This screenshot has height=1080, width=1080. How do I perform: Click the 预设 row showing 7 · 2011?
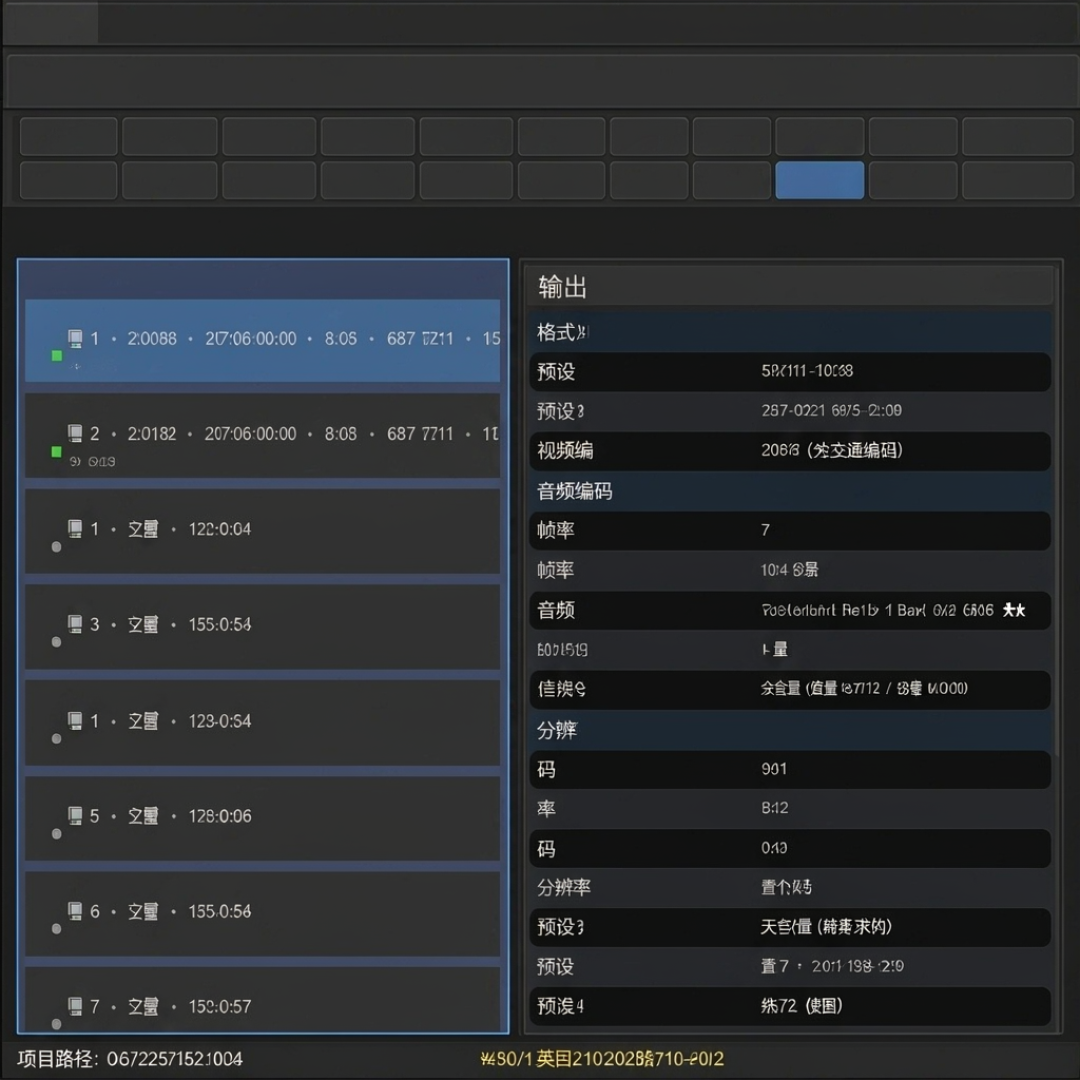790,966
